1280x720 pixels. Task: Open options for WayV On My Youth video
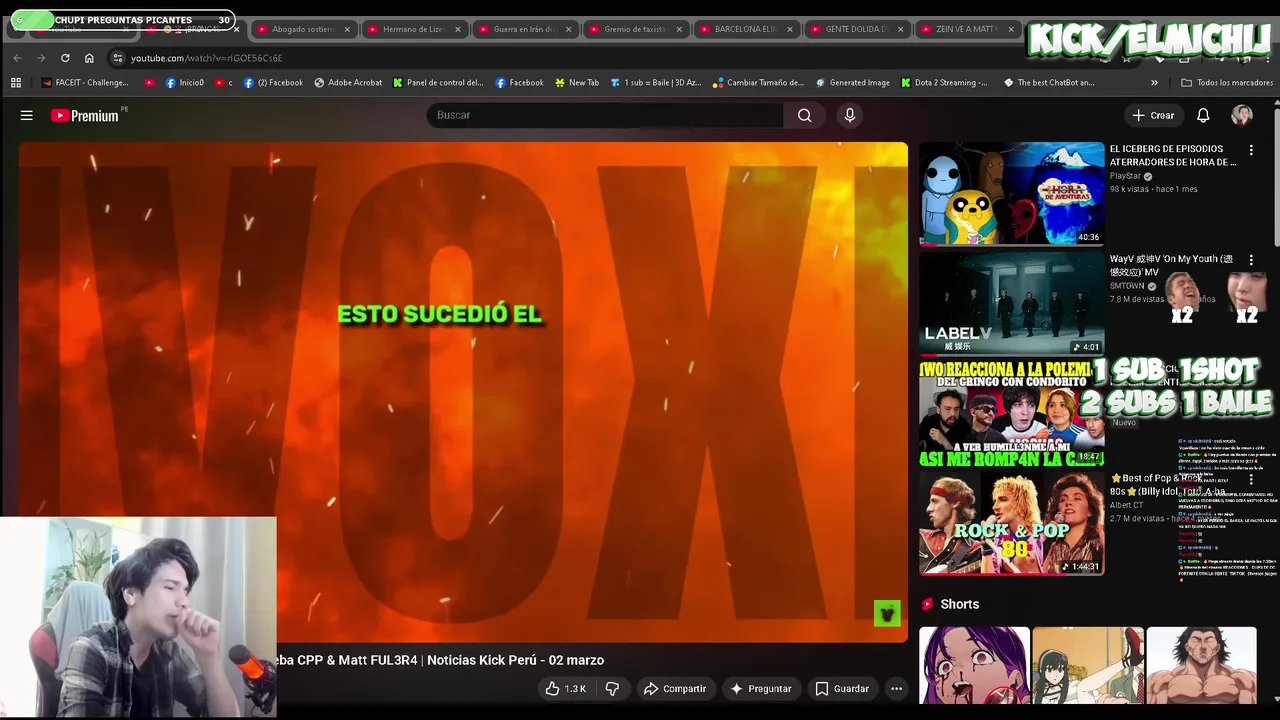[1251, 260]
